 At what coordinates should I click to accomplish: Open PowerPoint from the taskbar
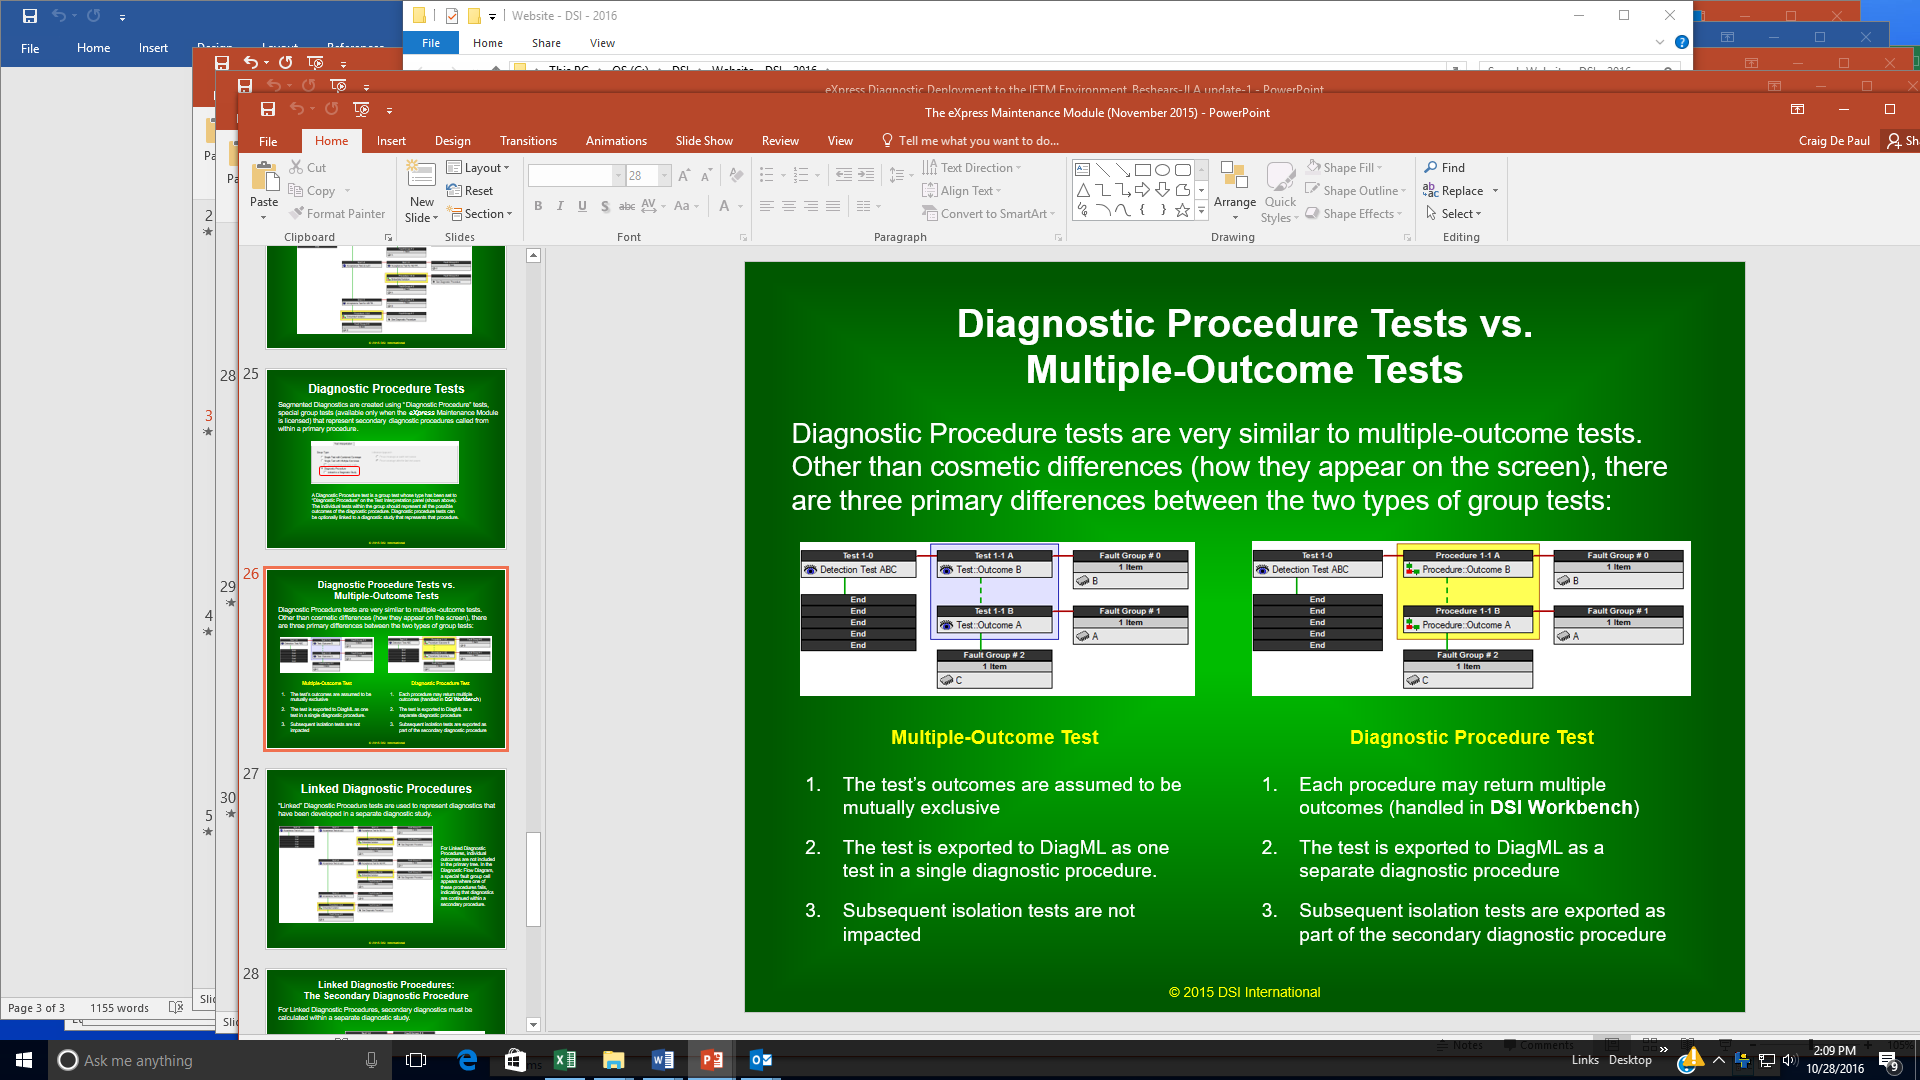click(x=712, y=1060)
